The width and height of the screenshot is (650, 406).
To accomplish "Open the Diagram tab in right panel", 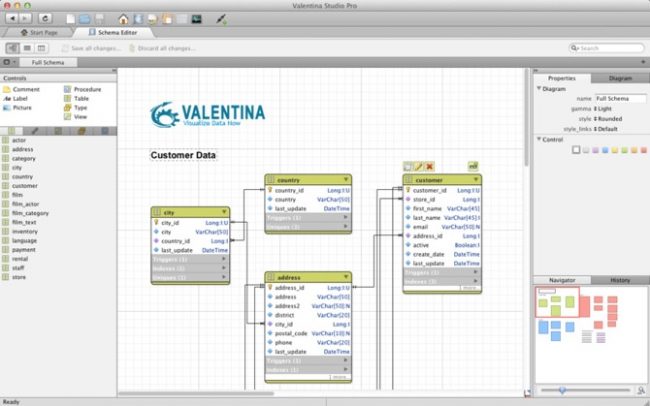I will pyautogui.click(x=620, y=78).
